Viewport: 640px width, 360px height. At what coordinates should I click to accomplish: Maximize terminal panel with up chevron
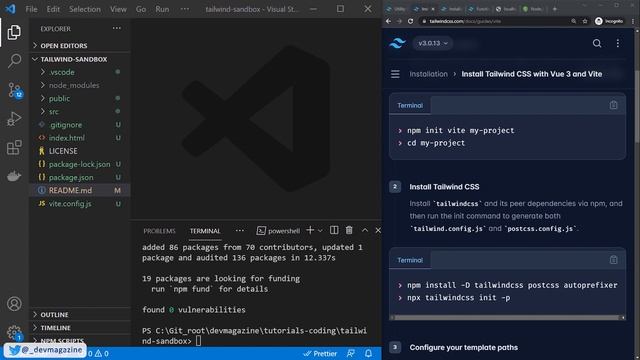pos(364,230)
